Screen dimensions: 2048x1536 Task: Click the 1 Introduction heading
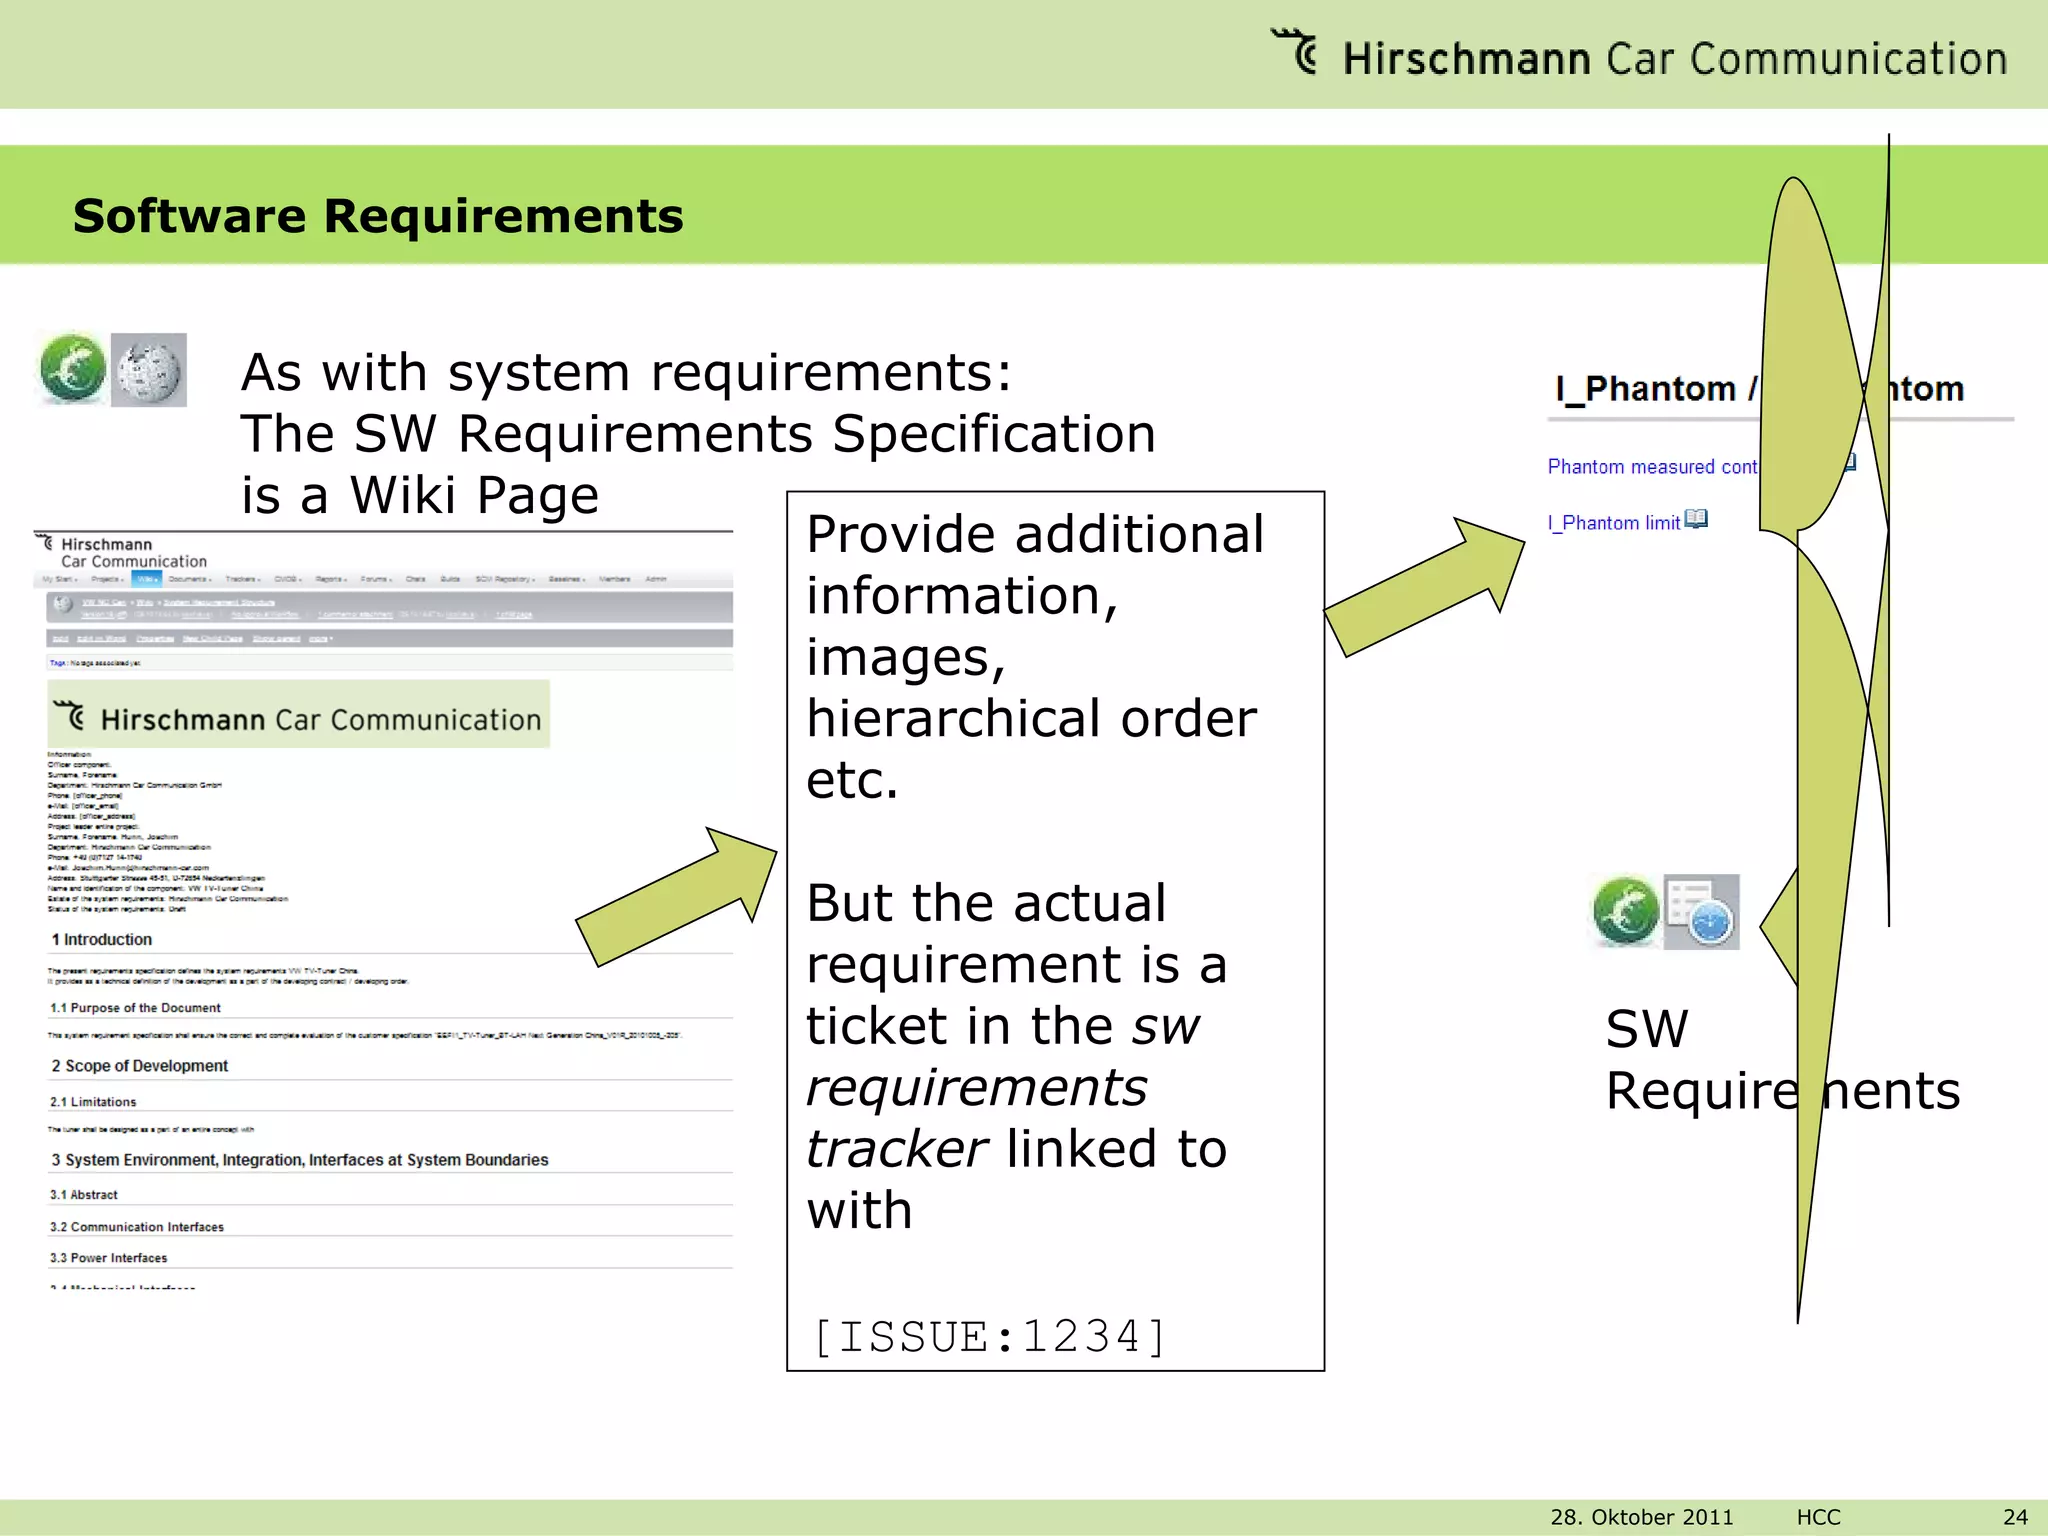[102, 939]
